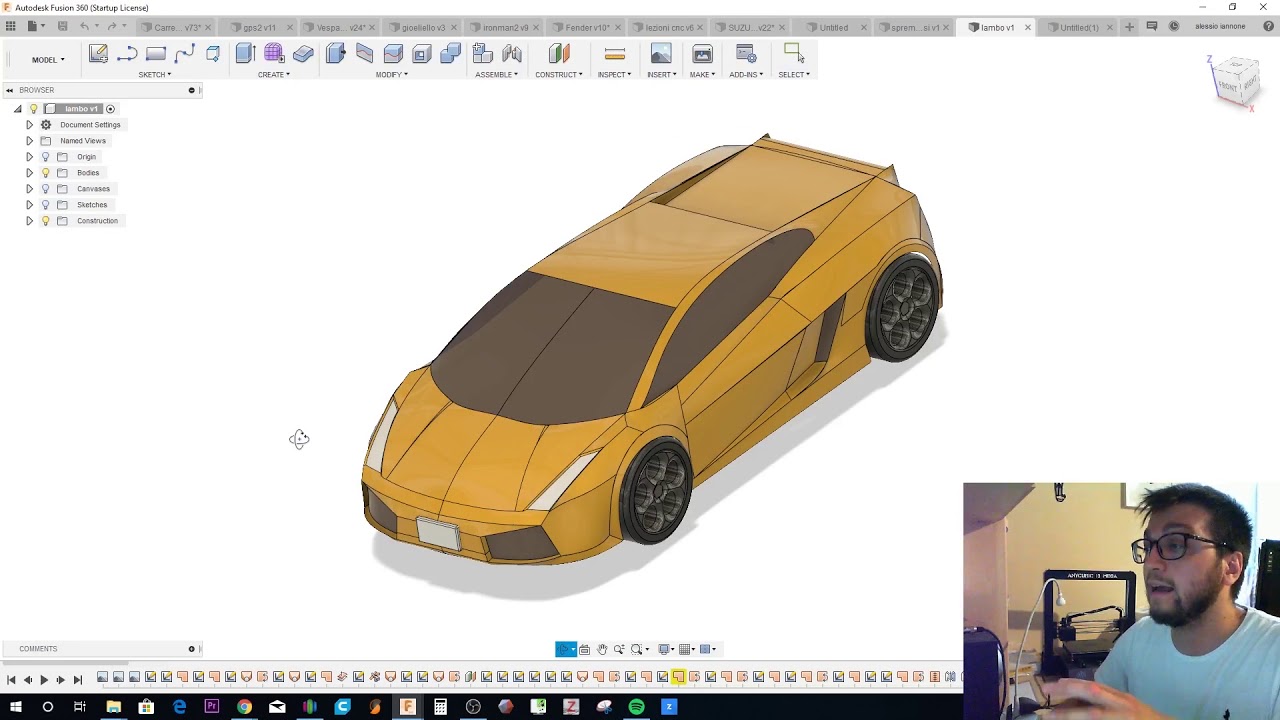1280x720 pixels.
Task: Click the highlighted yellow timeline feature marker
Action: pos(678,678)
